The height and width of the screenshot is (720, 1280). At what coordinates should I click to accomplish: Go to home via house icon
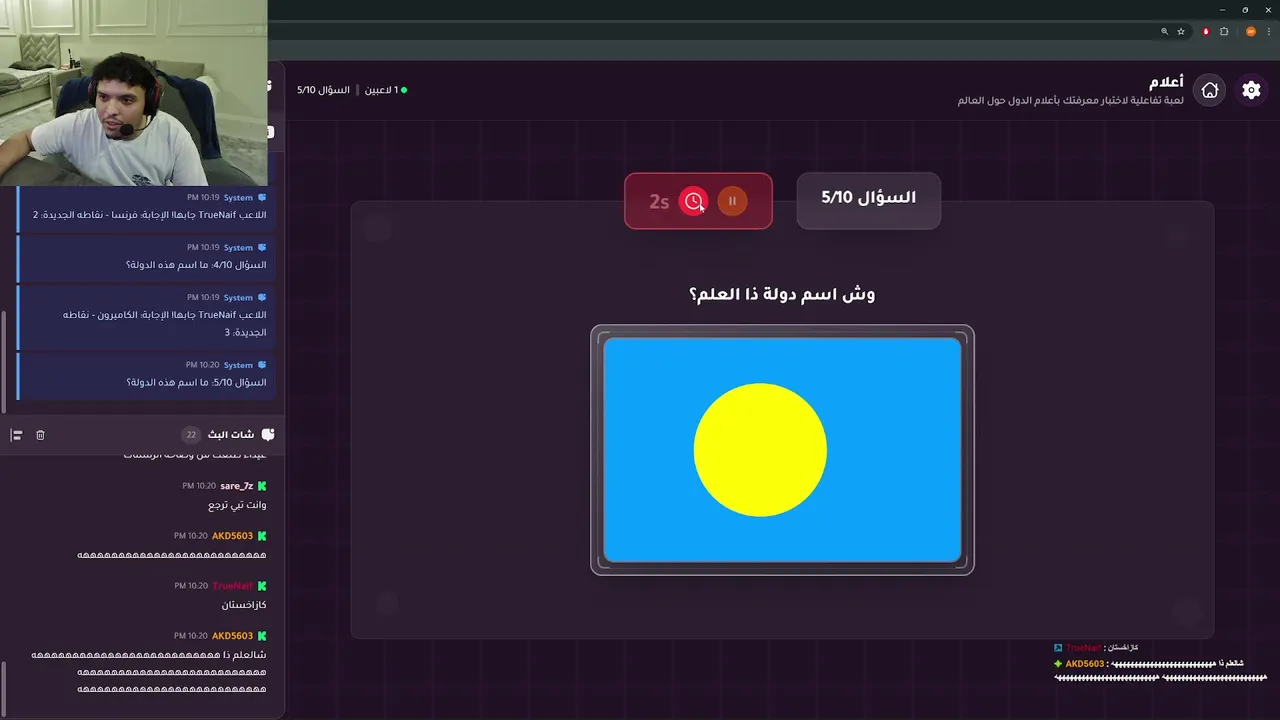(1209, 90)
